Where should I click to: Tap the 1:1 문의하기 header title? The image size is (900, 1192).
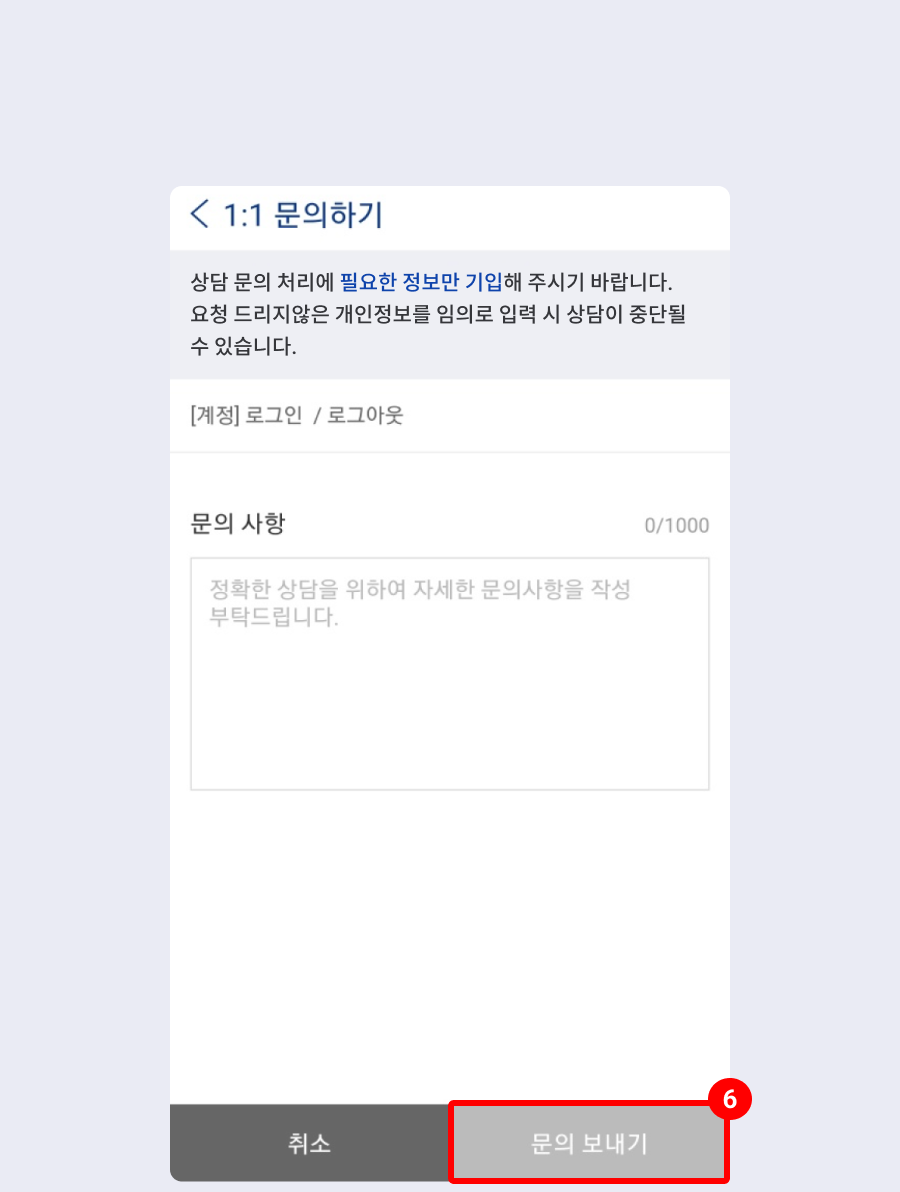(x=303, y=215)
